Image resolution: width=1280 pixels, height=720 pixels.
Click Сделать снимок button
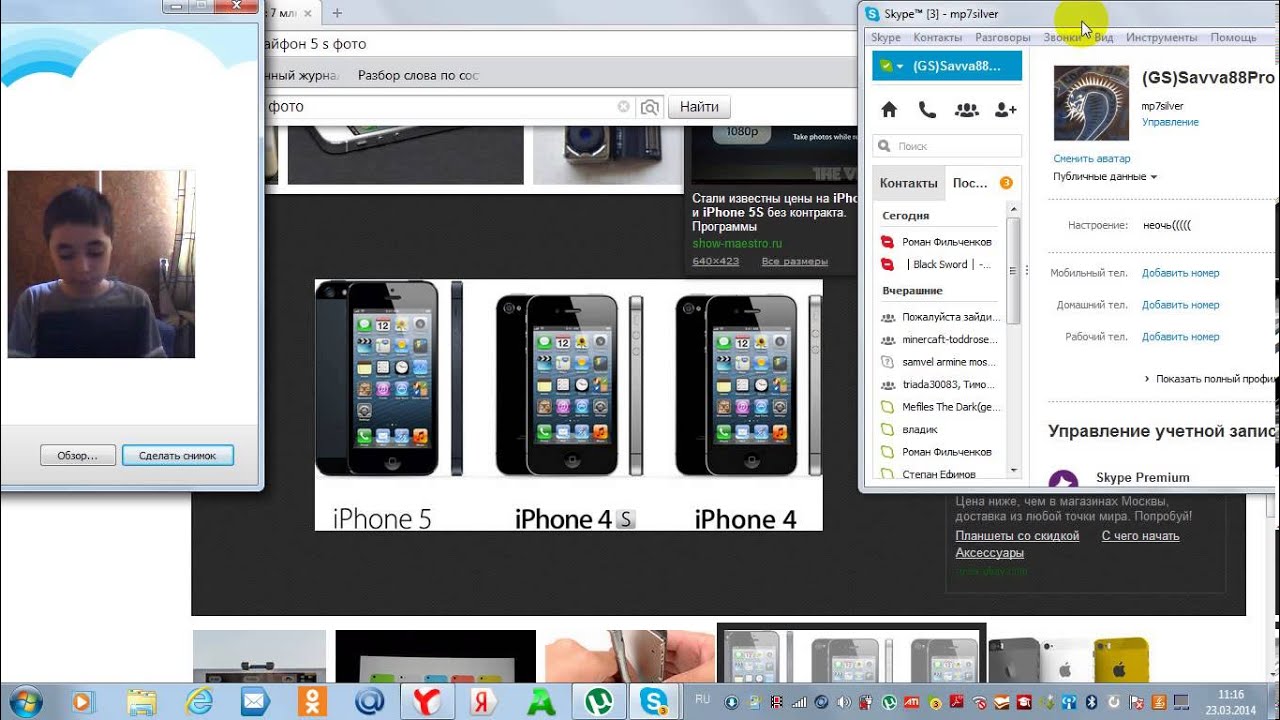coord(178,456)
